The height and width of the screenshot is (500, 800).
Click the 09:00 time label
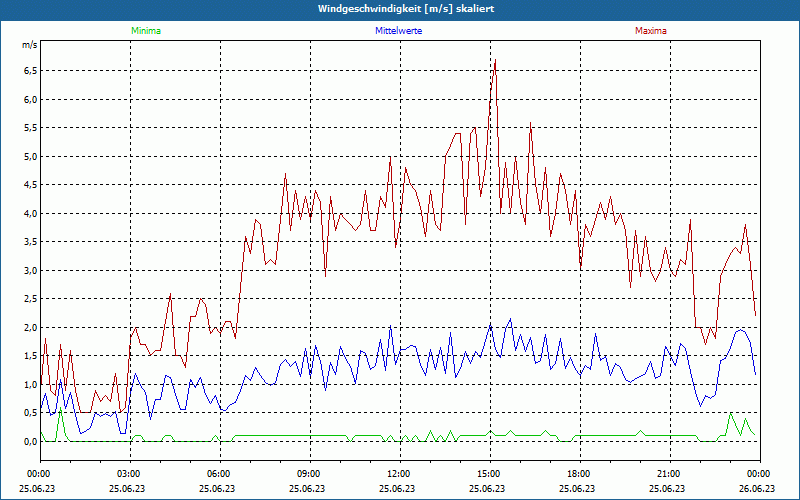pyautogui.click(x=310, y=474)
